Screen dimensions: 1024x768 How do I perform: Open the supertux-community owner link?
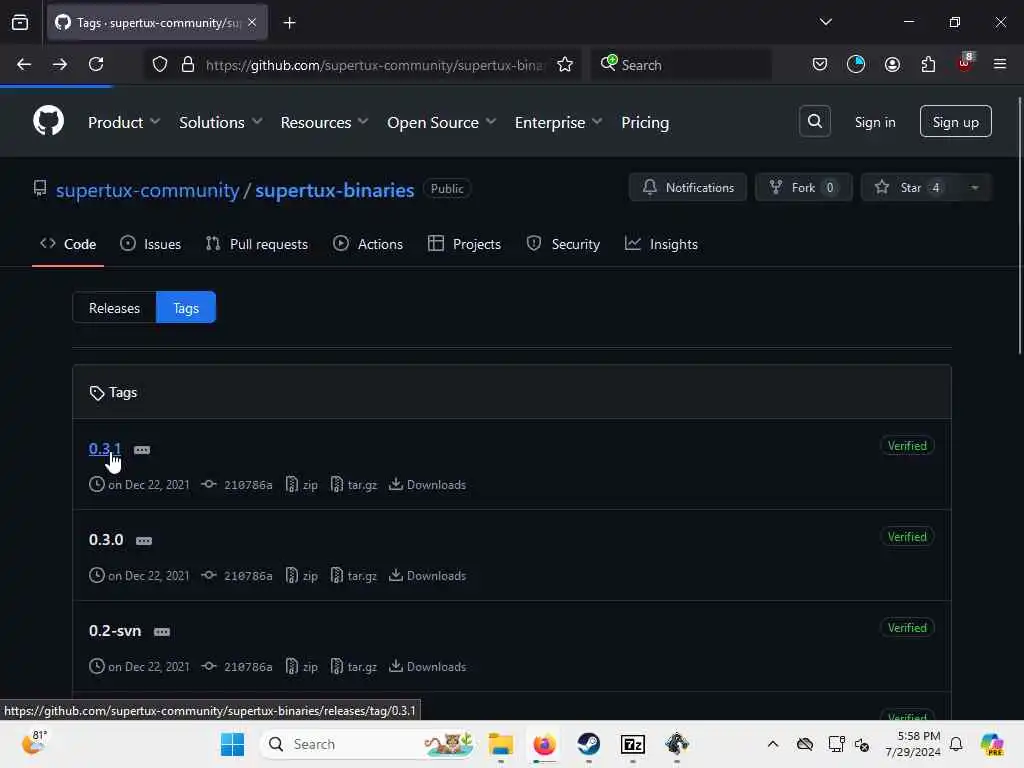coord(148,190)
